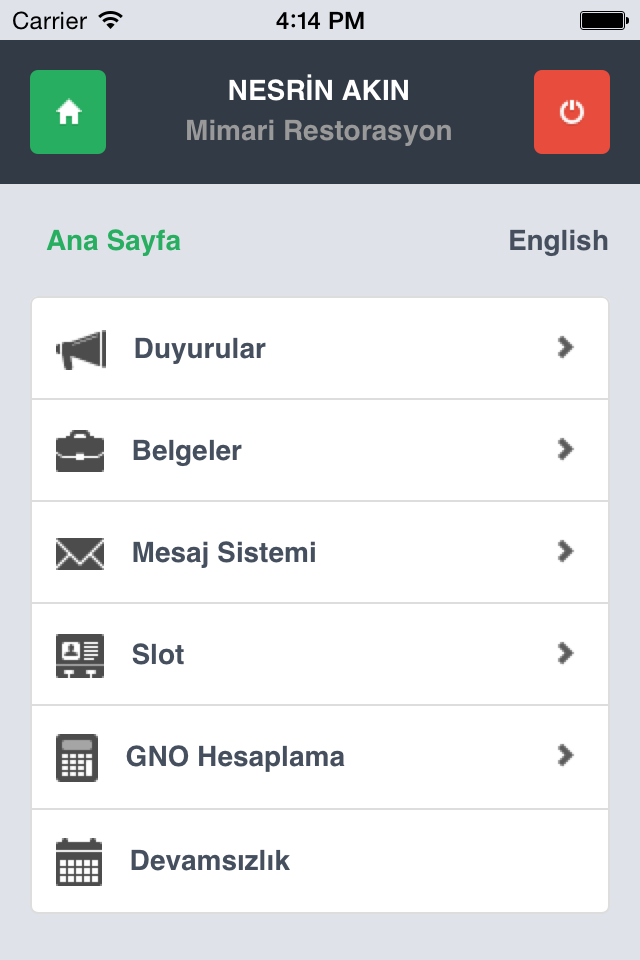Open Mesaj Sistemi via its chevron arrow

coord(565,551)
